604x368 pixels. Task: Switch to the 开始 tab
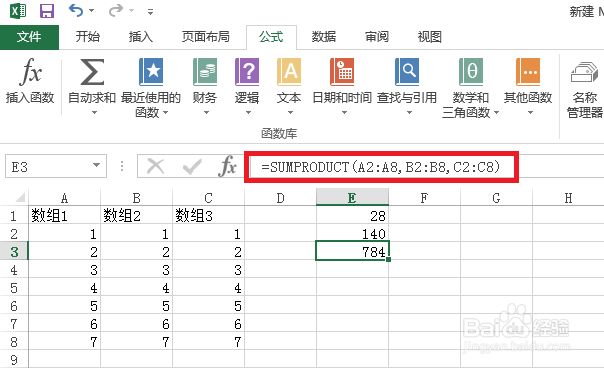87,37
